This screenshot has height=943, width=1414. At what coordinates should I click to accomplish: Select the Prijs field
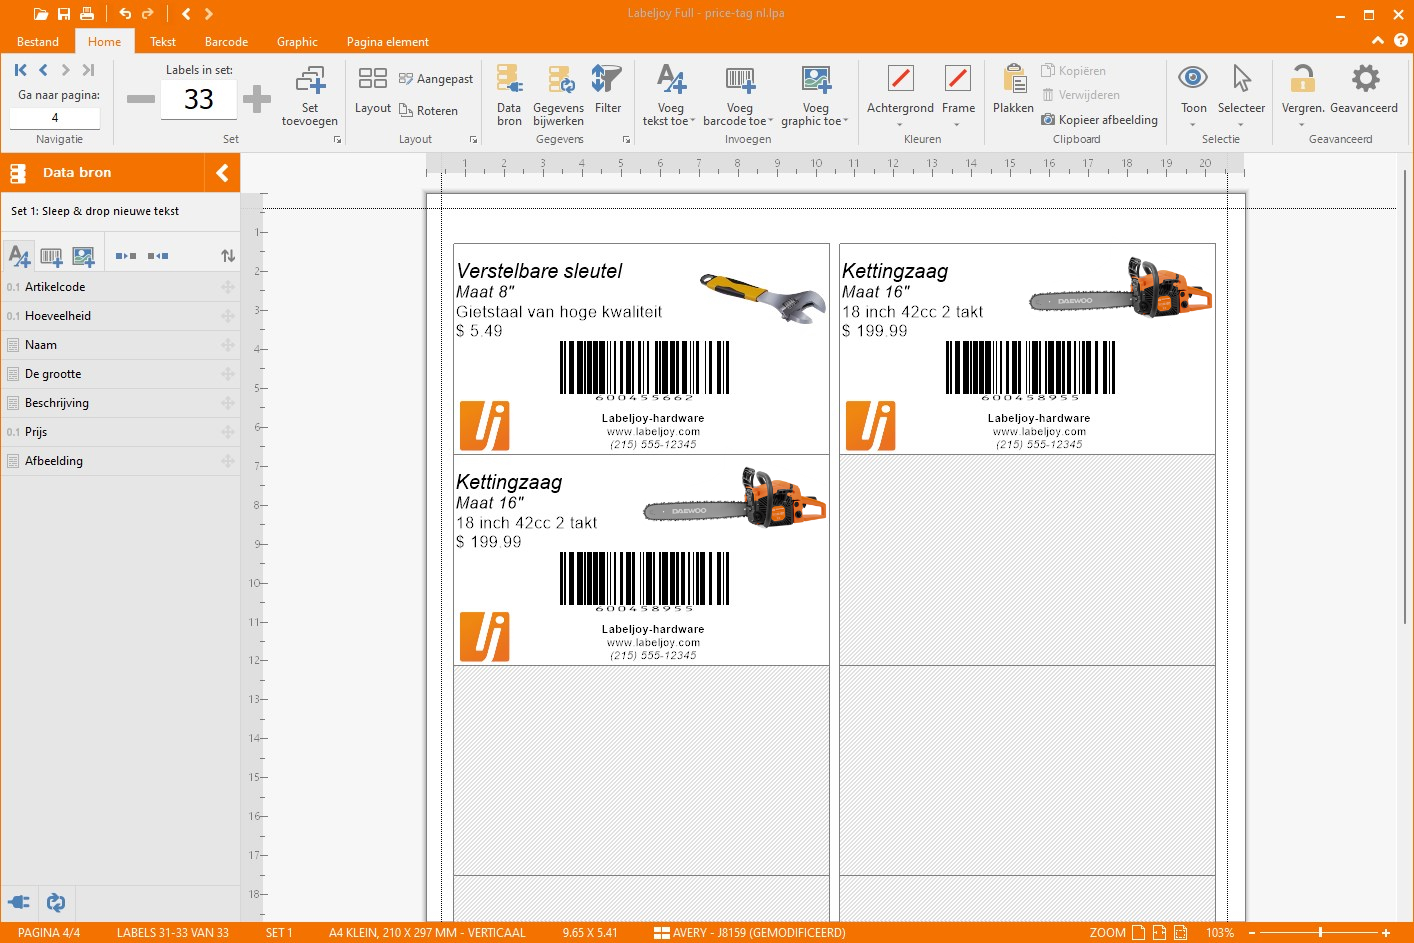[120, 432]
